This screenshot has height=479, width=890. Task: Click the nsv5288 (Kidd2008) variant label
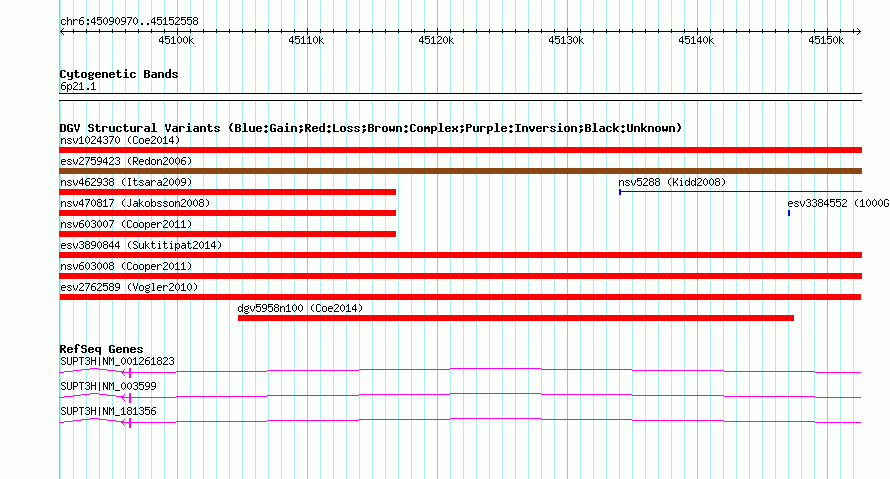coord(672,182)
